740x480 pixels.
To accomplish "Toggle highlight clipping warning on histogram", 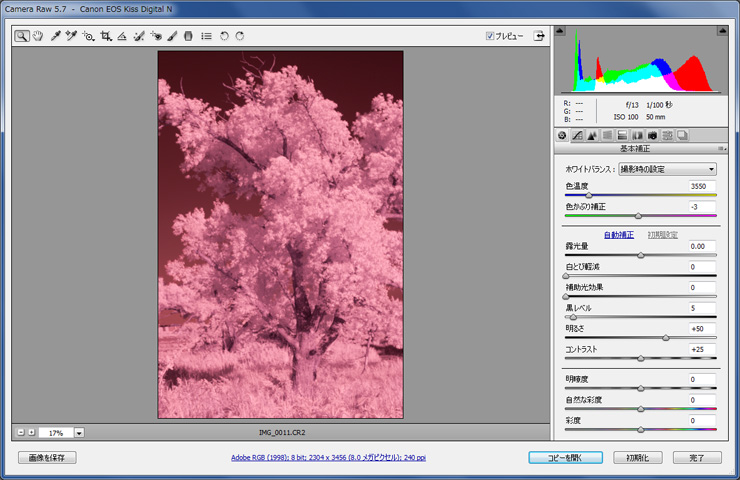I will [722, 32].
